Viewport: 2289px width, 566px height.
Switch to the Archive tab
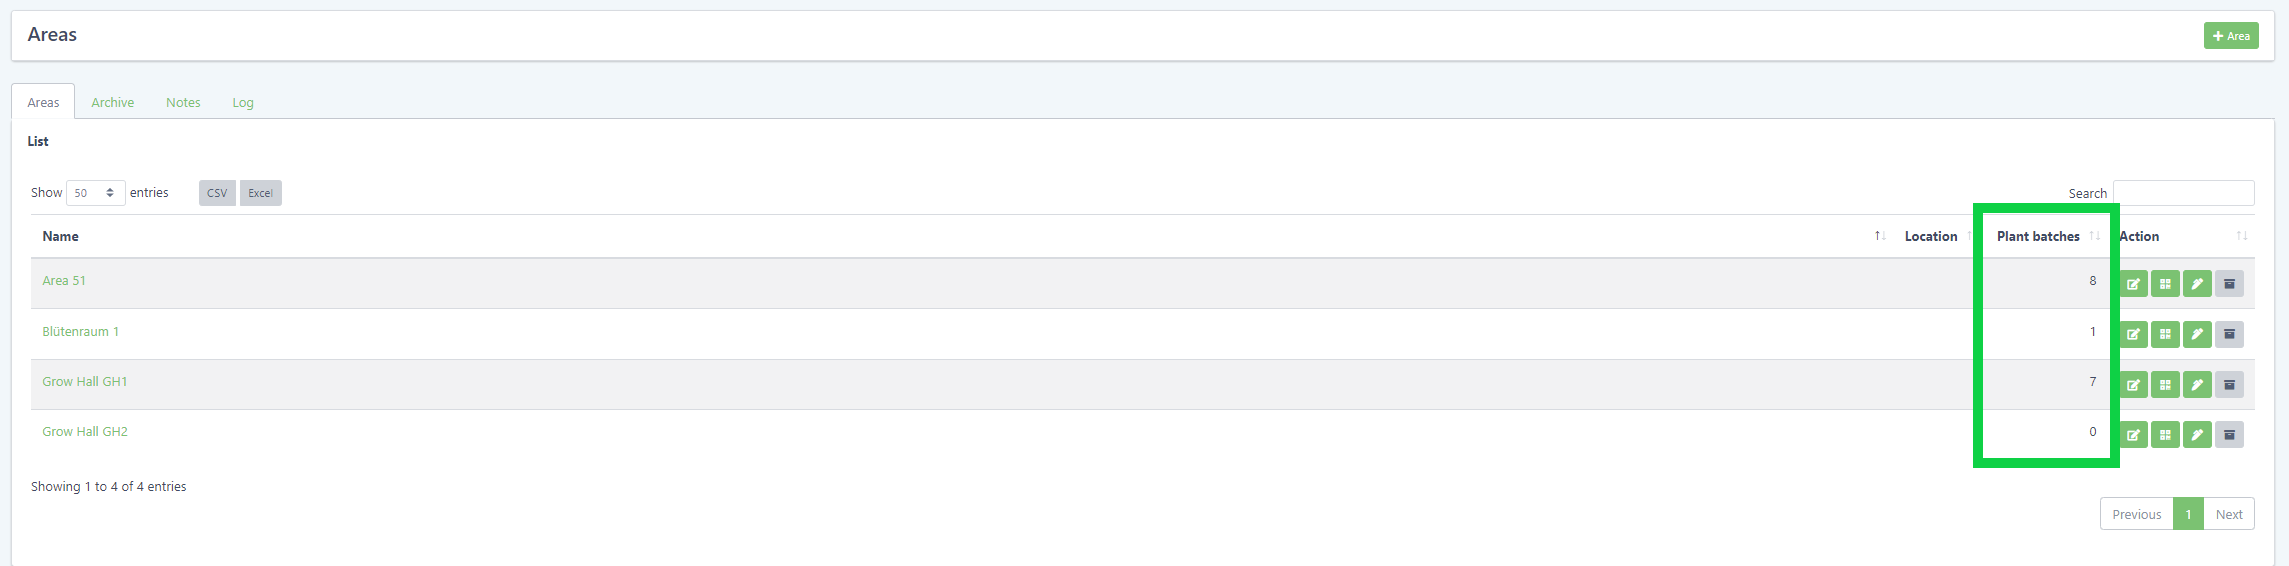[x=112, y=103]
